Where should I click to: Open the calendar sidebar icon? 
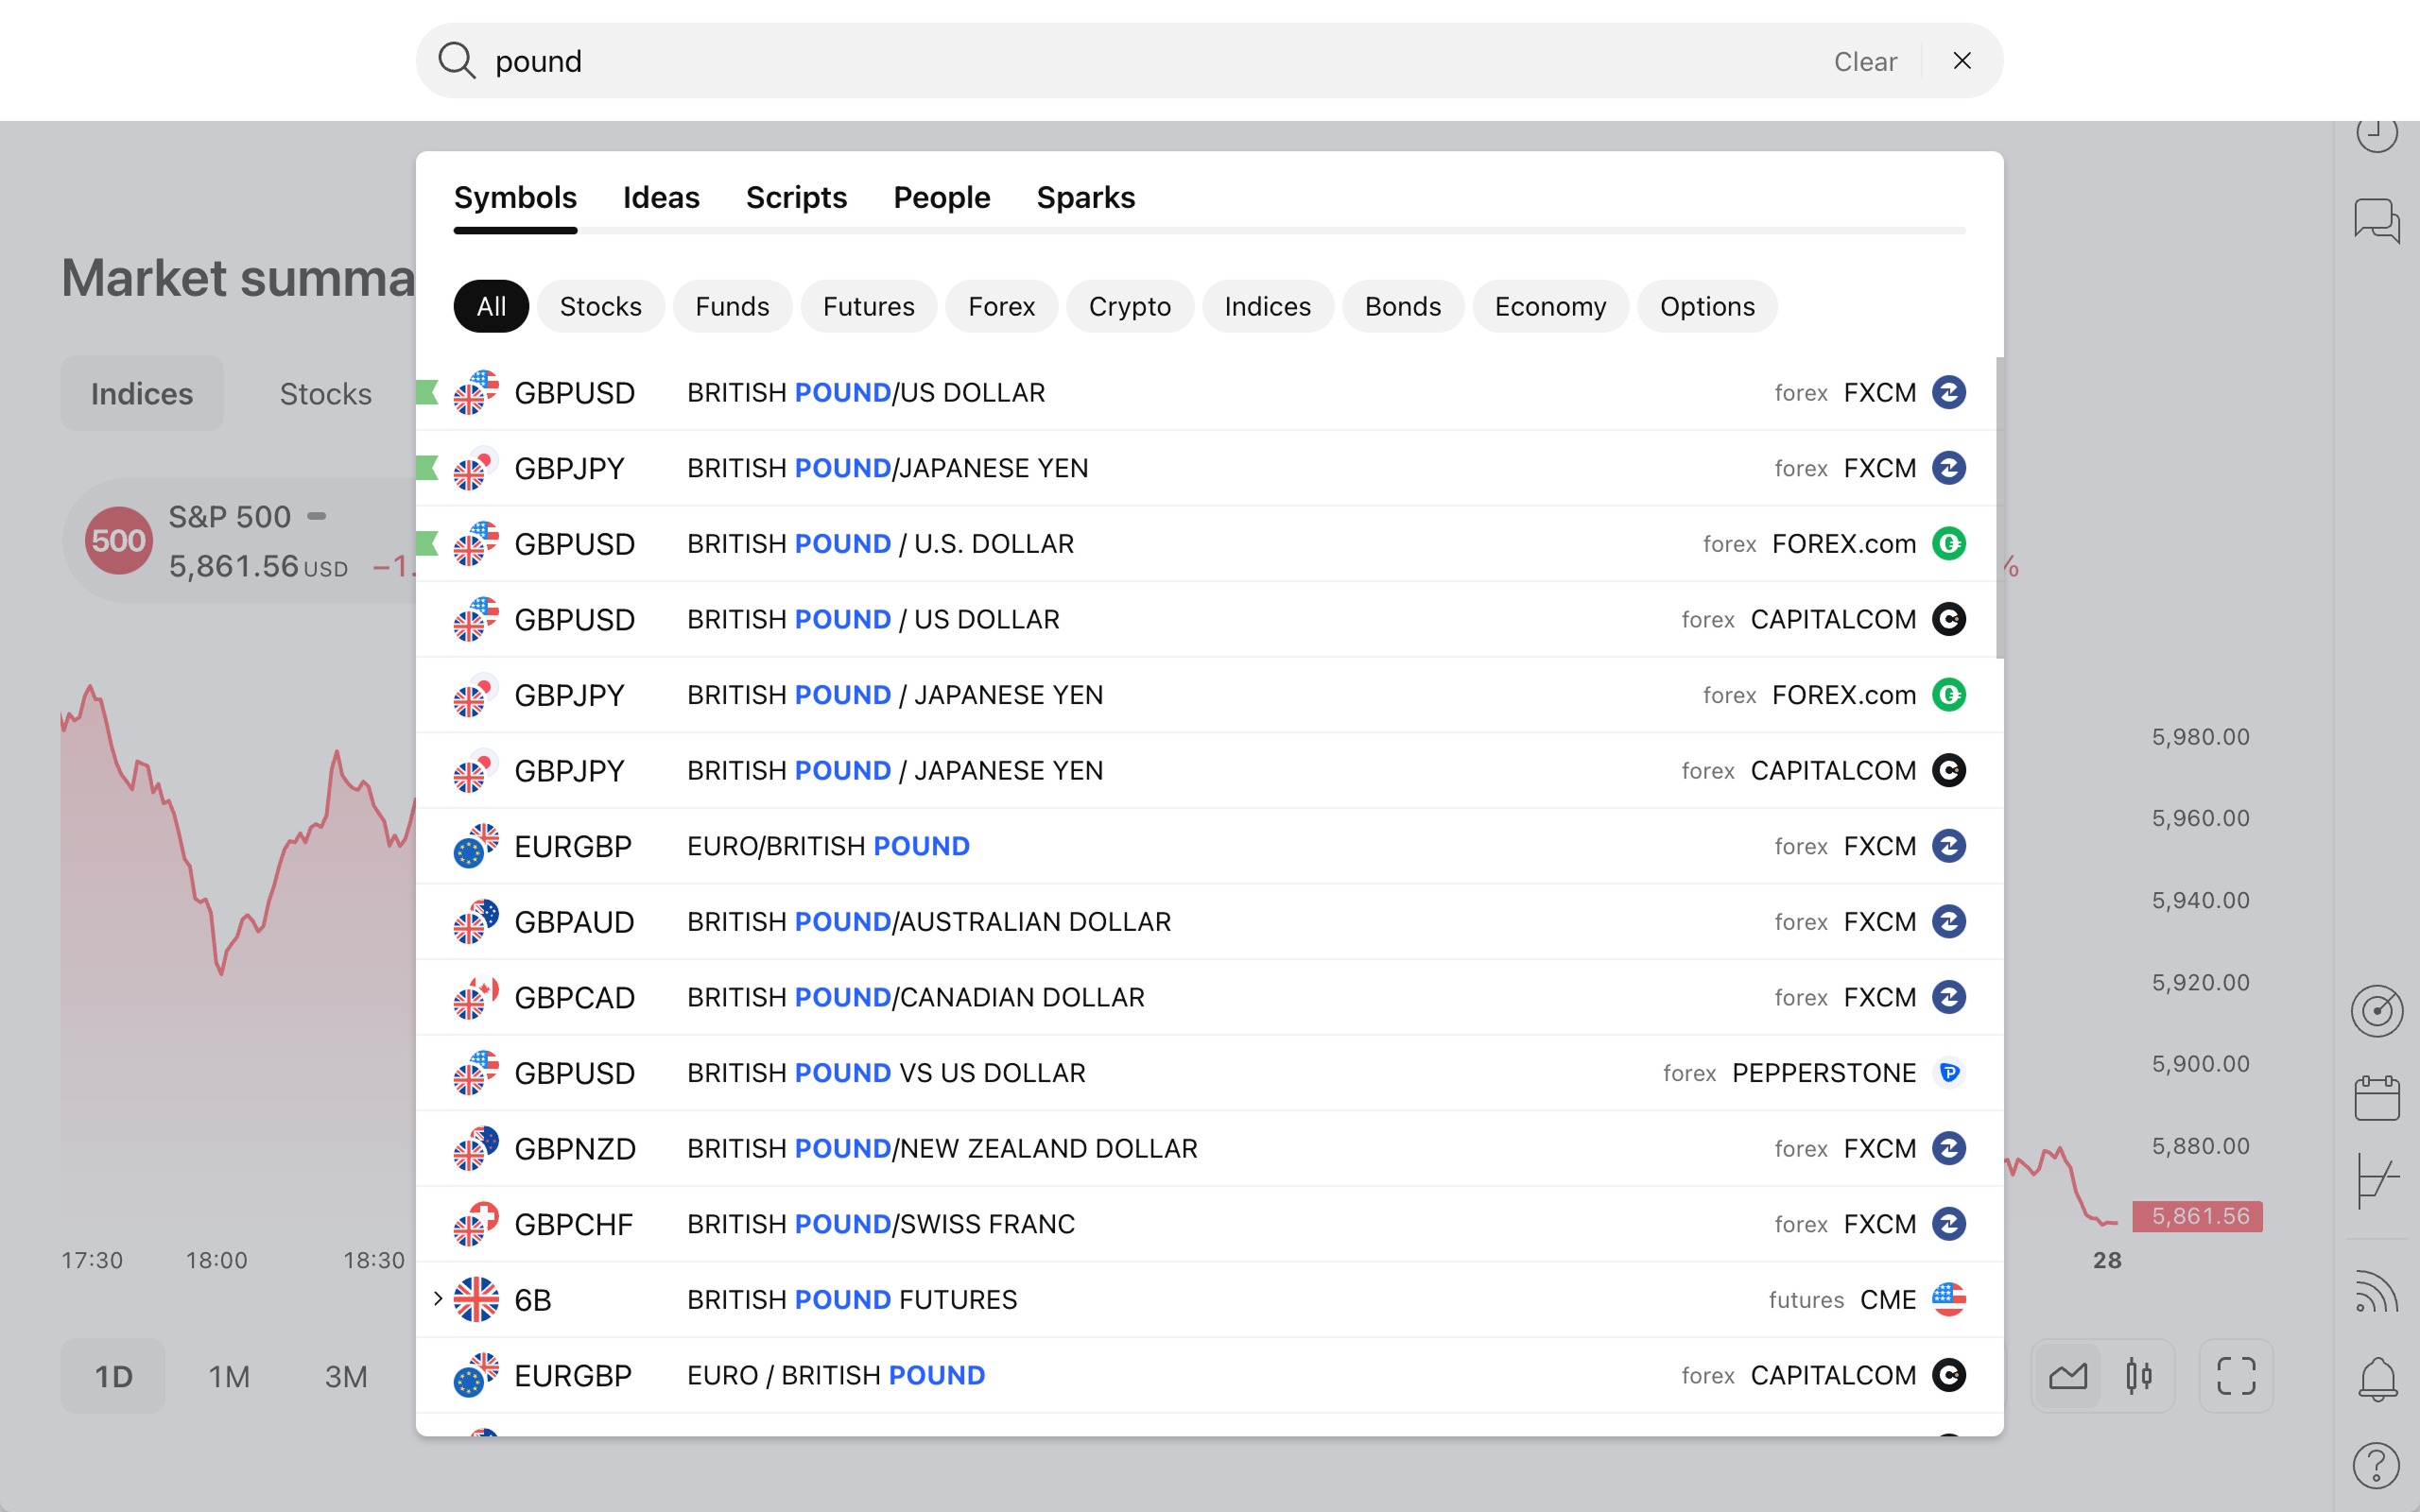click(x=2376, y=1098)
